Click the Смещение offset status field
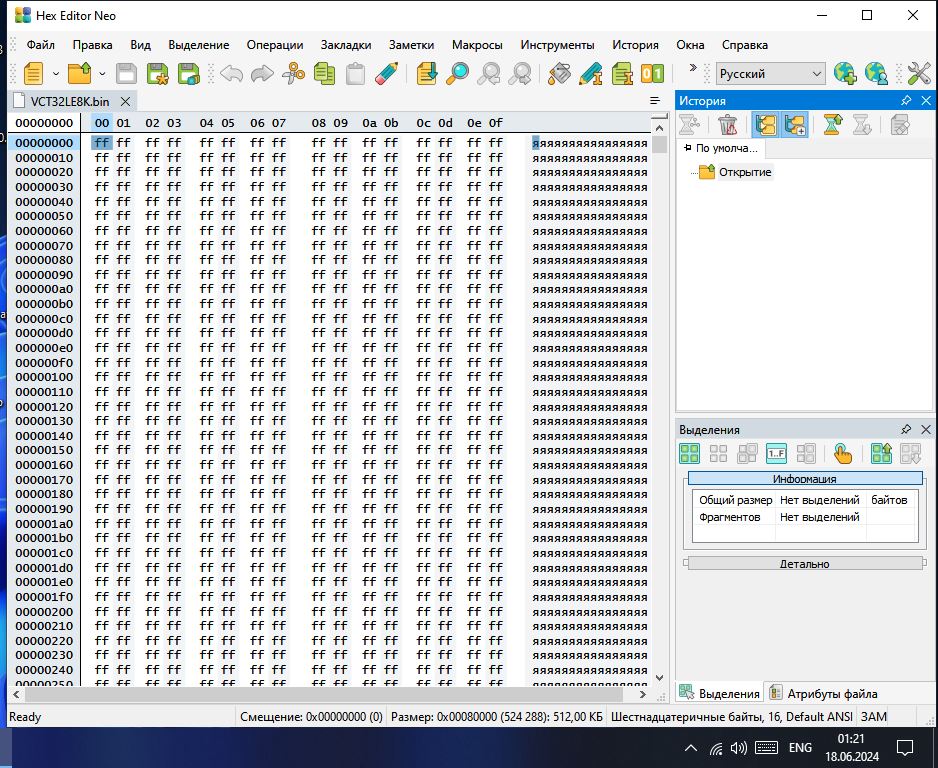The width and height of the screenshot is (938, 768). (x=311, y=717)
